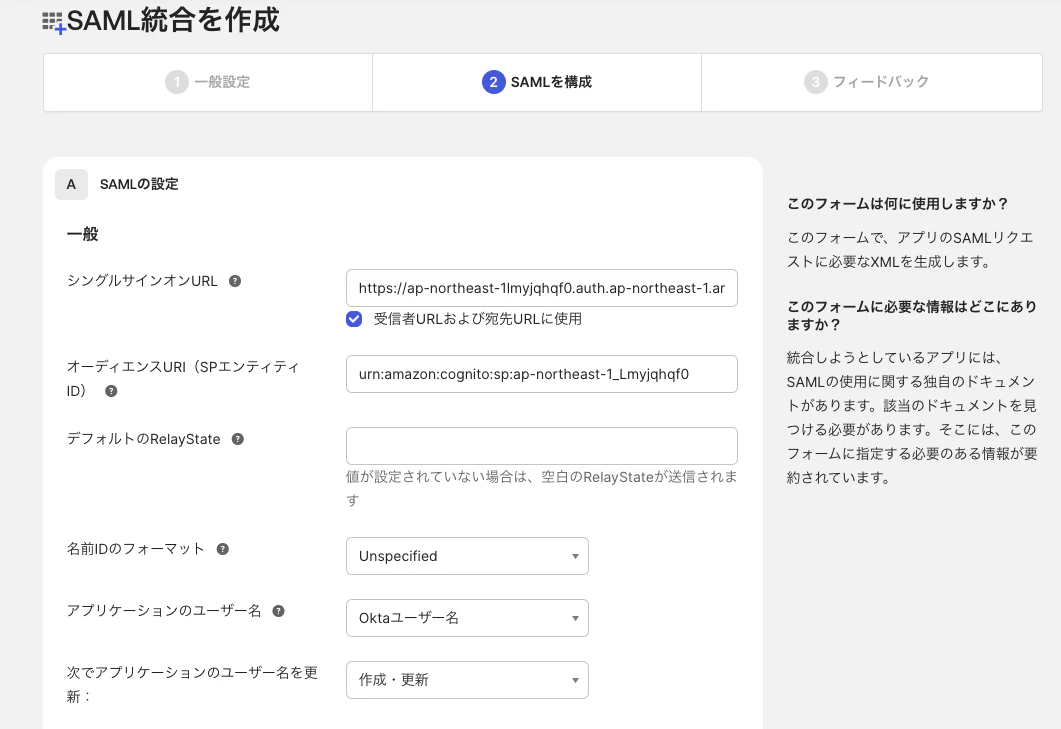Viewport: 1061px width, 729px height.
Task: Click the blue step 2 circle icon
Action: pyautogui.click(x=493, y=82)
